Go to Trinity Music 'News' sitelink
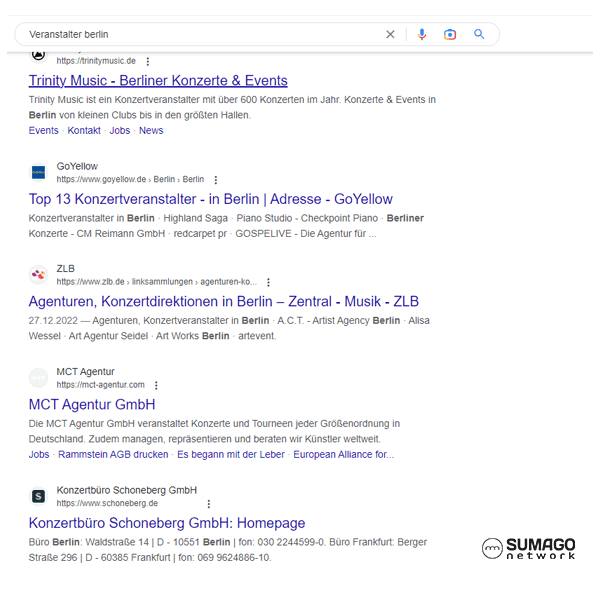 [x=151, y=130]
